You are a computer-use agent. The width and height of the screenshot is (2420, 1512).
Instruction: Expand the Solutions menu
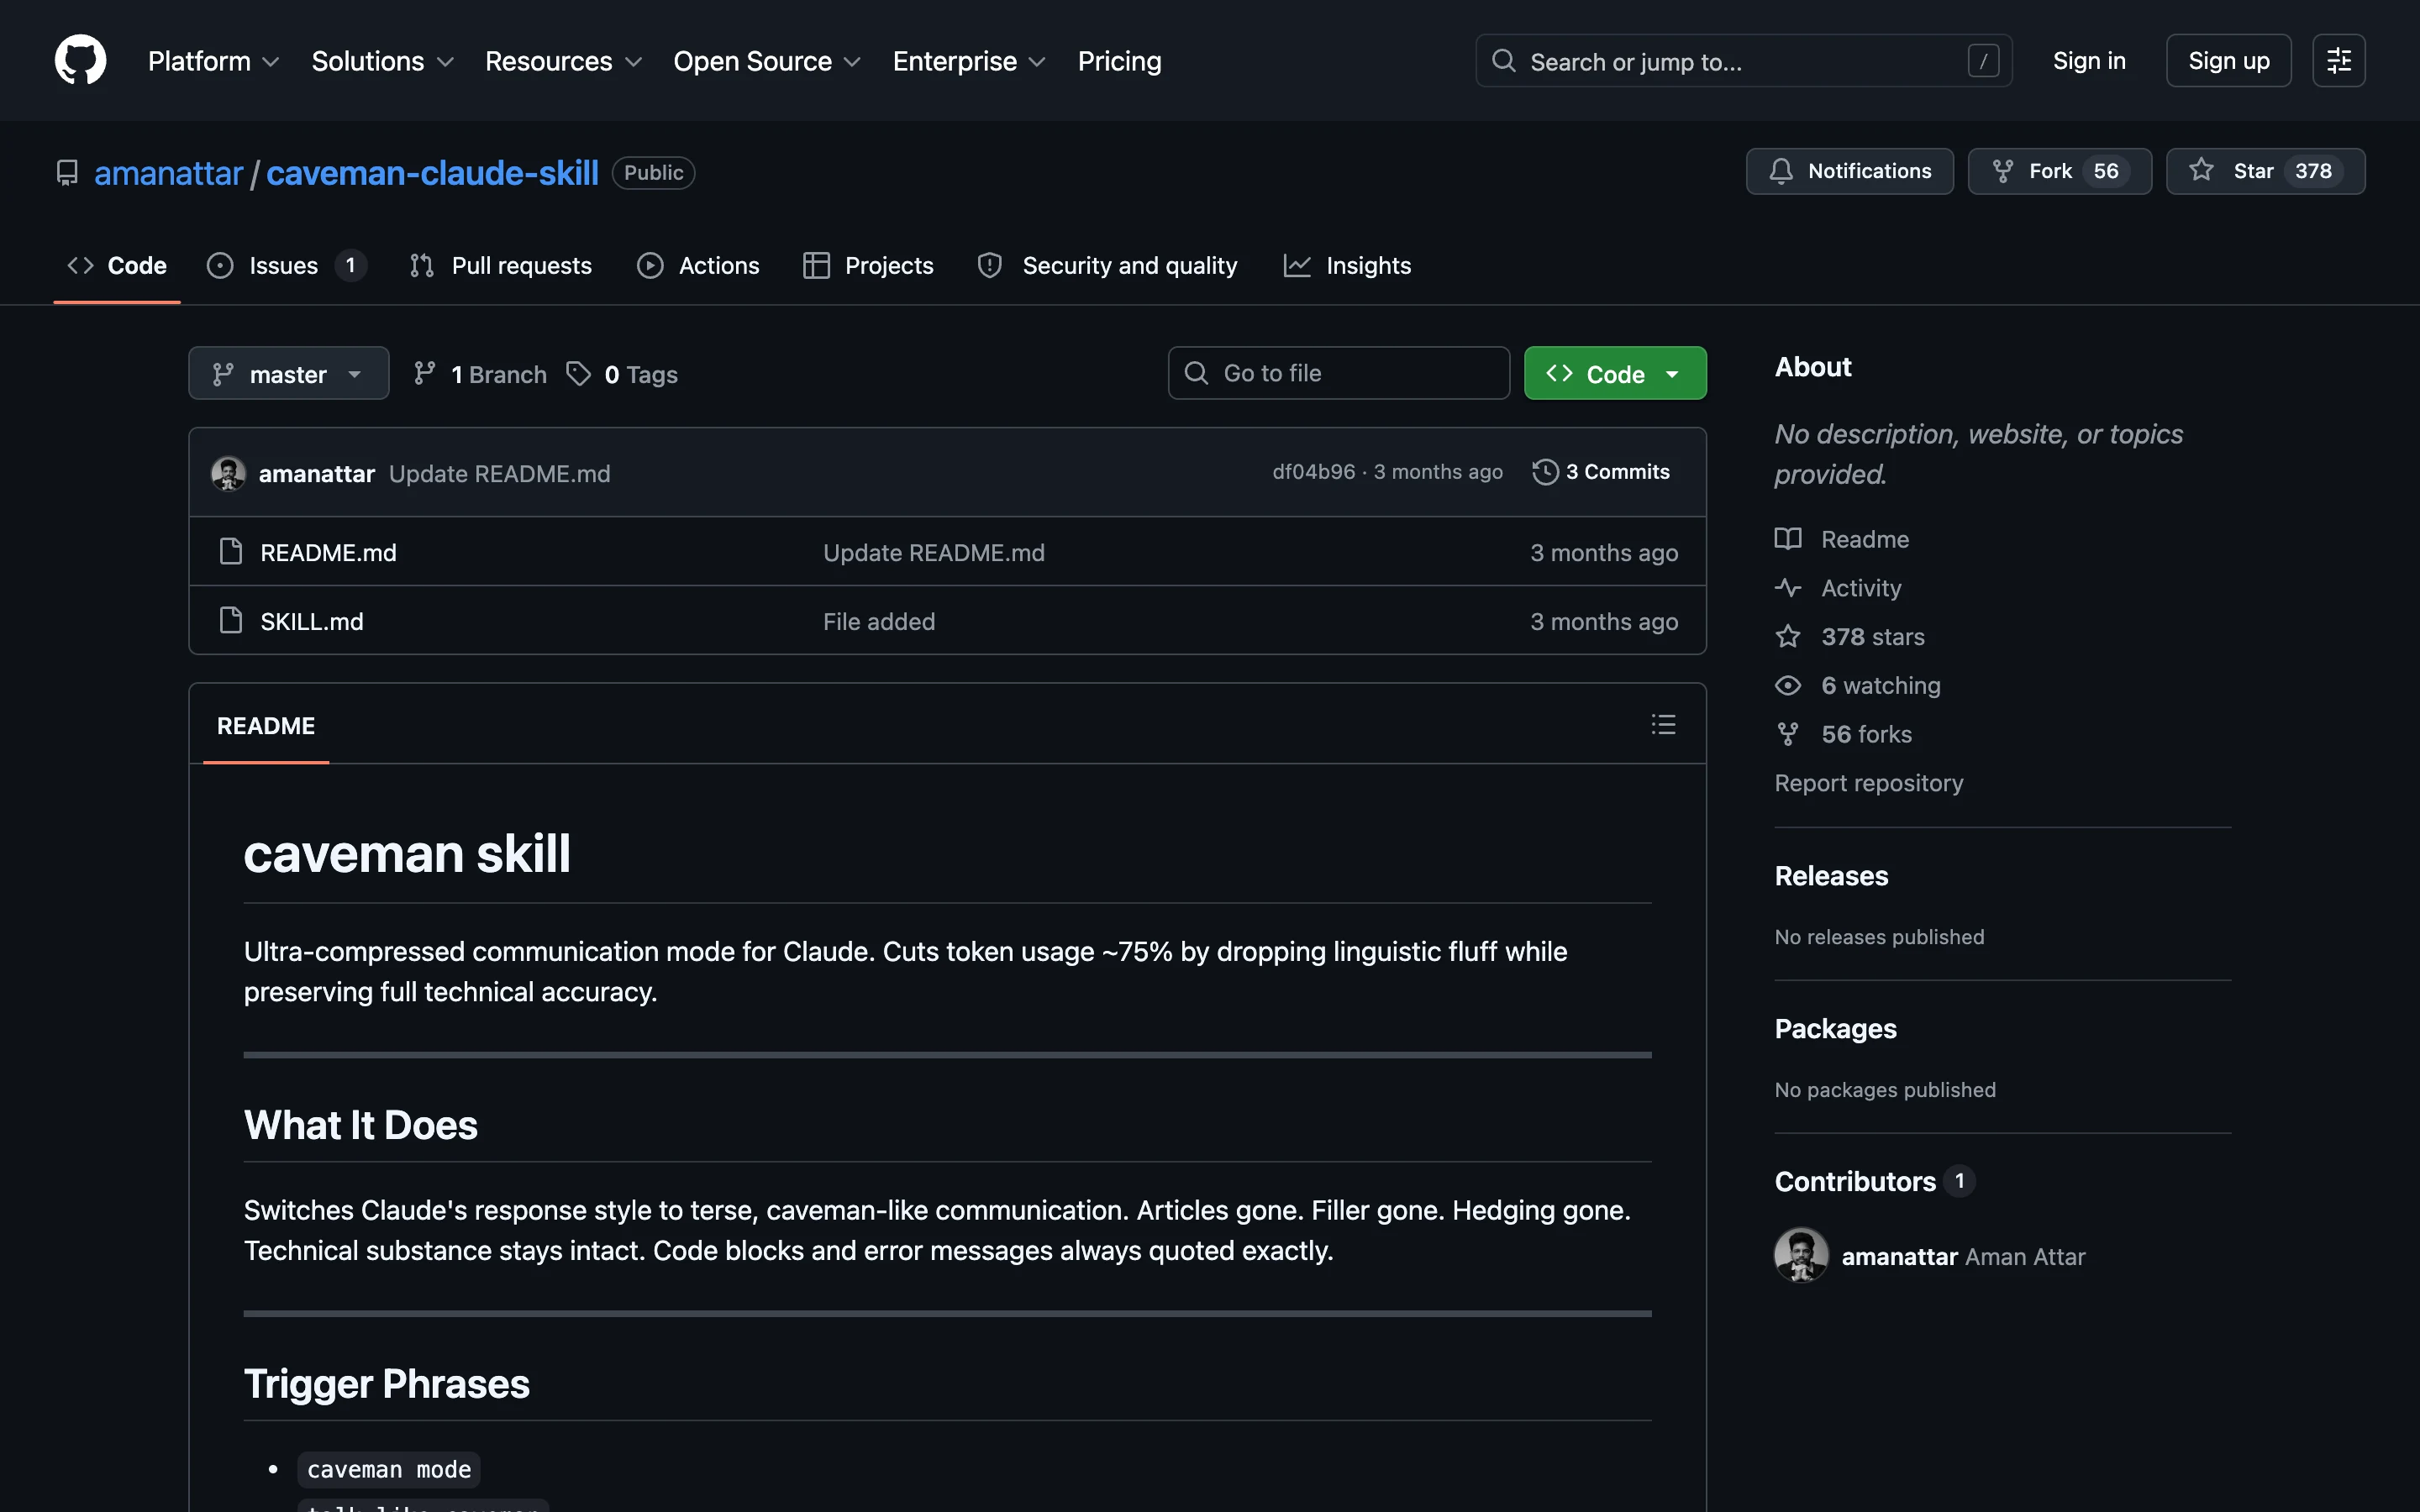[383, 61]
